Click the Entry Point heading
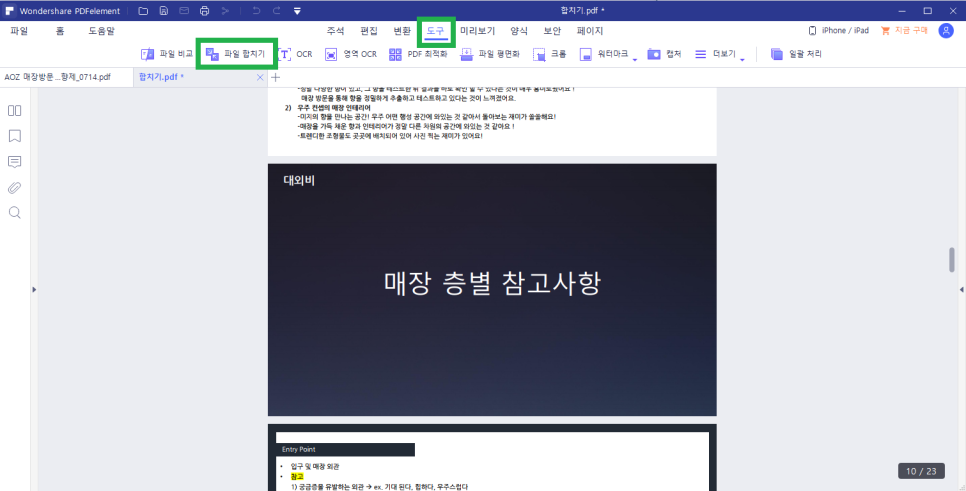This screenshot has width=966, height=491. click(x=299, y=450)
